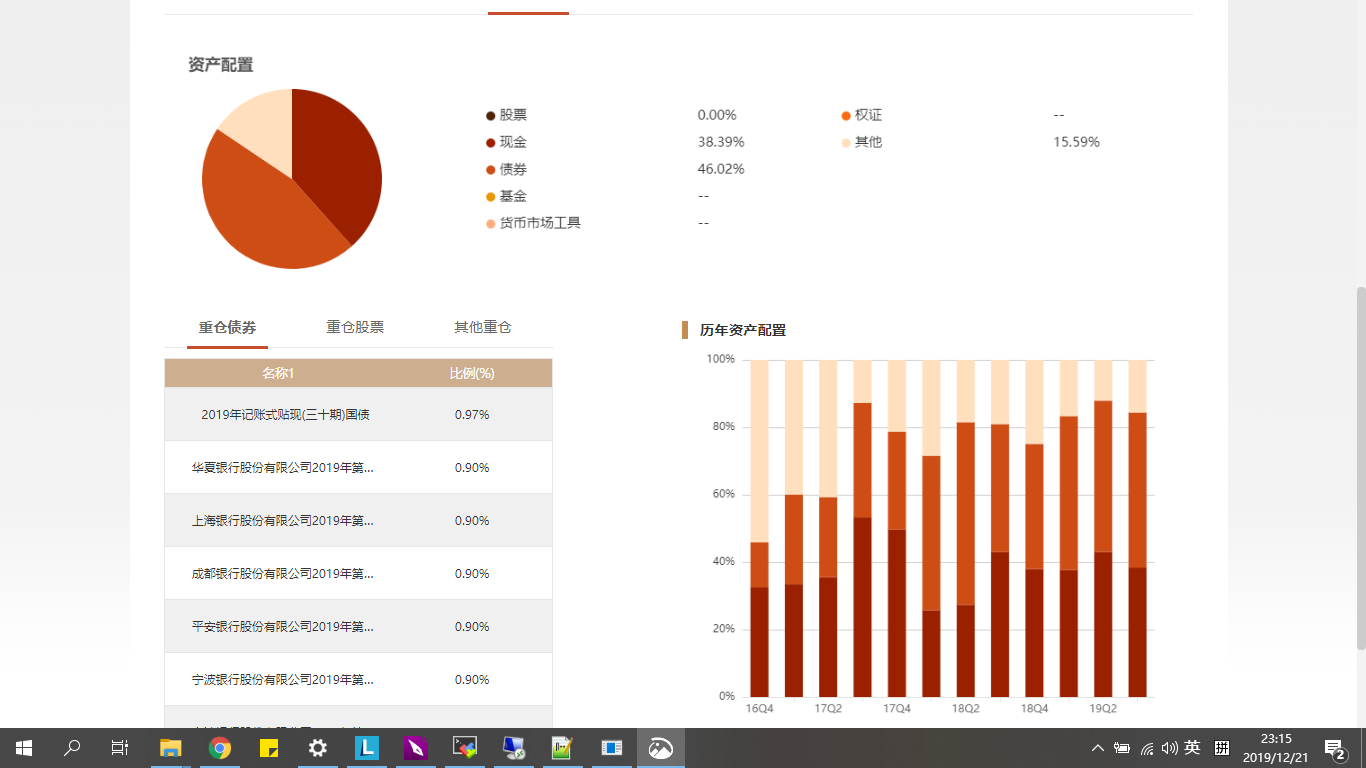Open File Explorer from taskbar
Screen dimensions: 1366x768
coord(171,748)
